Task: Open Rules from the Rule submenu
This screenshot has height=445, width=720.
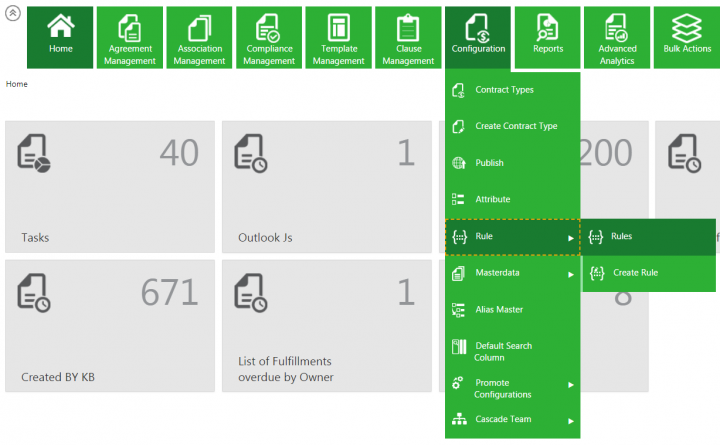Action: [621, 237]
